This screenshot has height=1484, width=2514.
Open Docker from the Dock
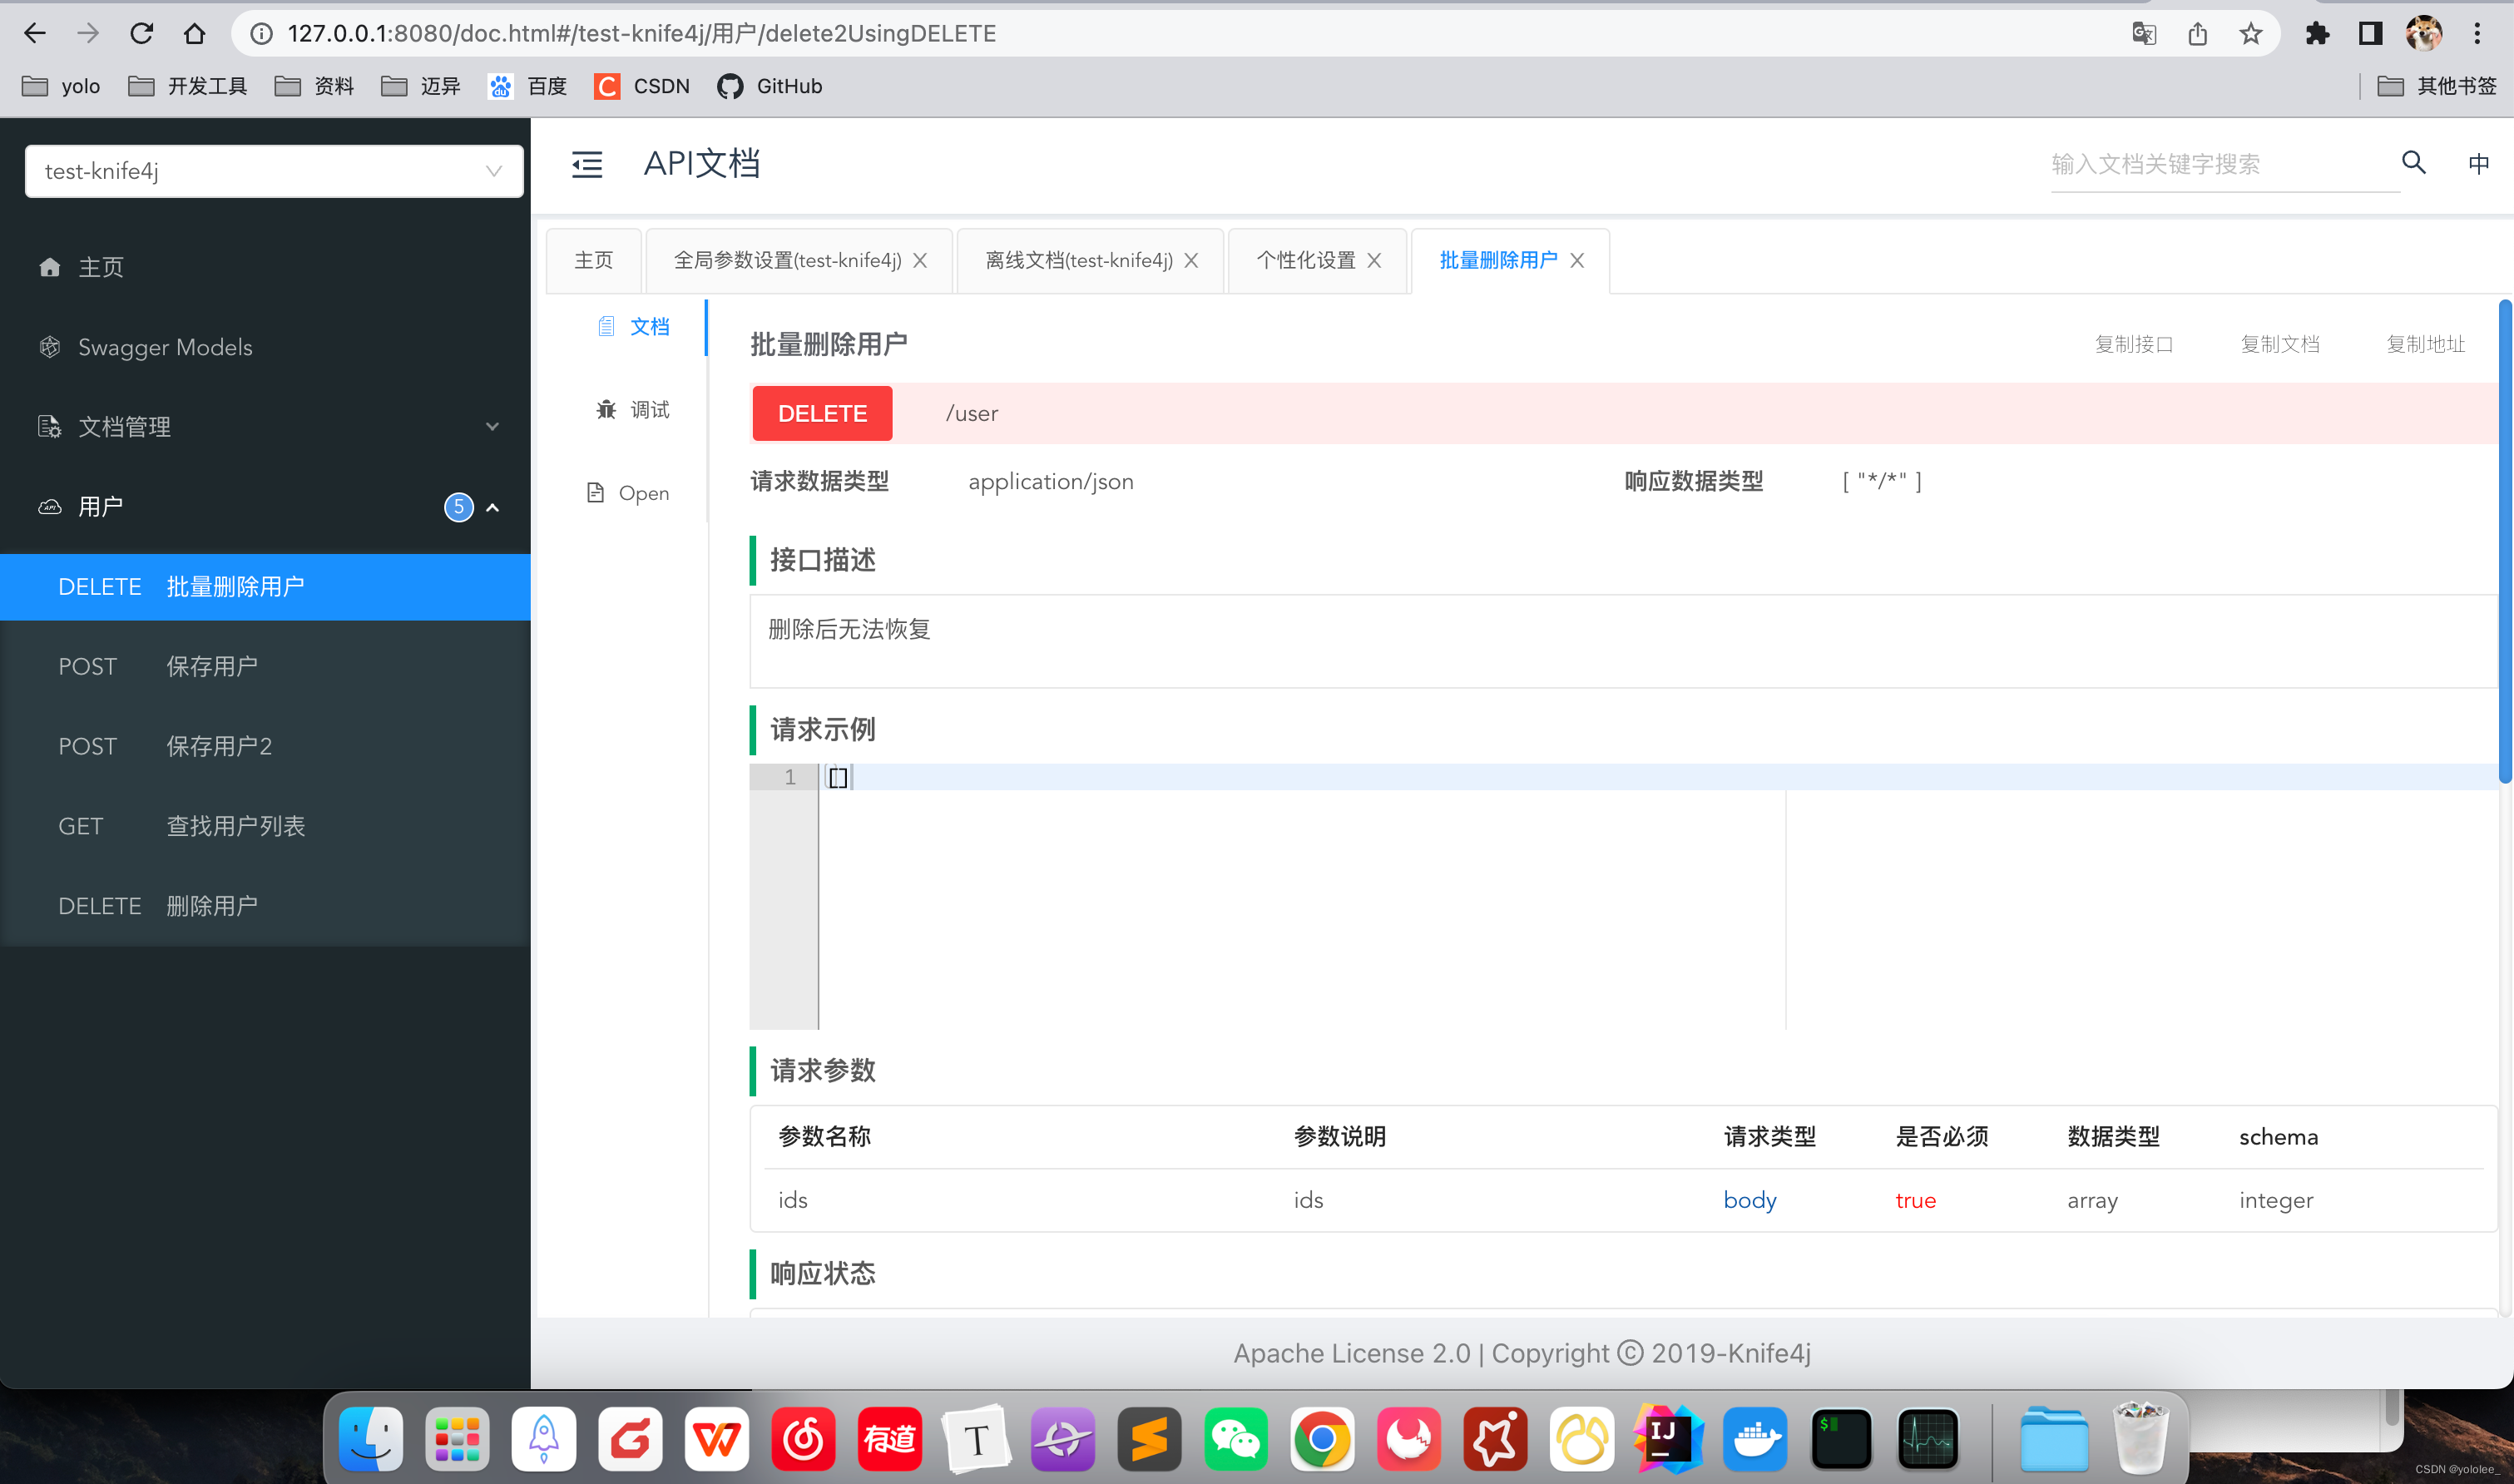click(x=1755, y=1439)
